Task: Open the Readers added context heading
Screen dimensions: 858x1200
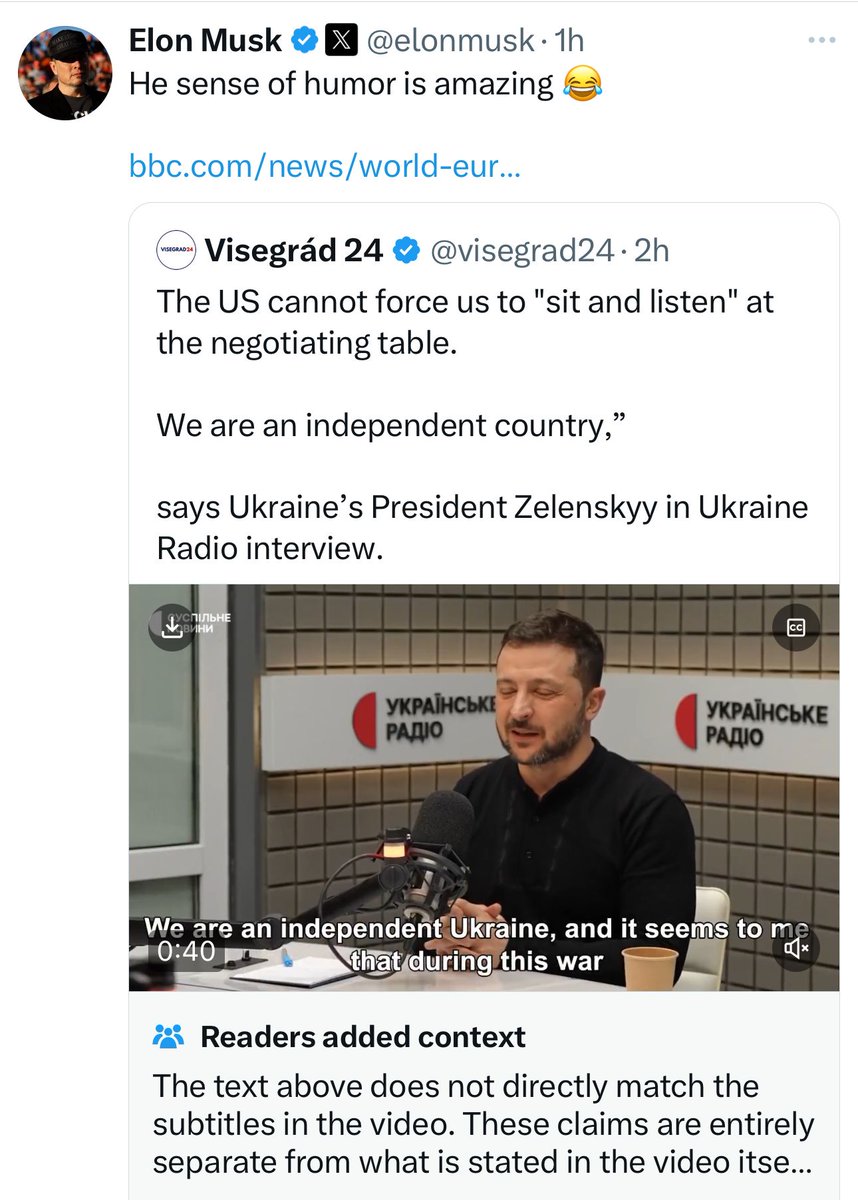Action: [x=363, y=1037]
